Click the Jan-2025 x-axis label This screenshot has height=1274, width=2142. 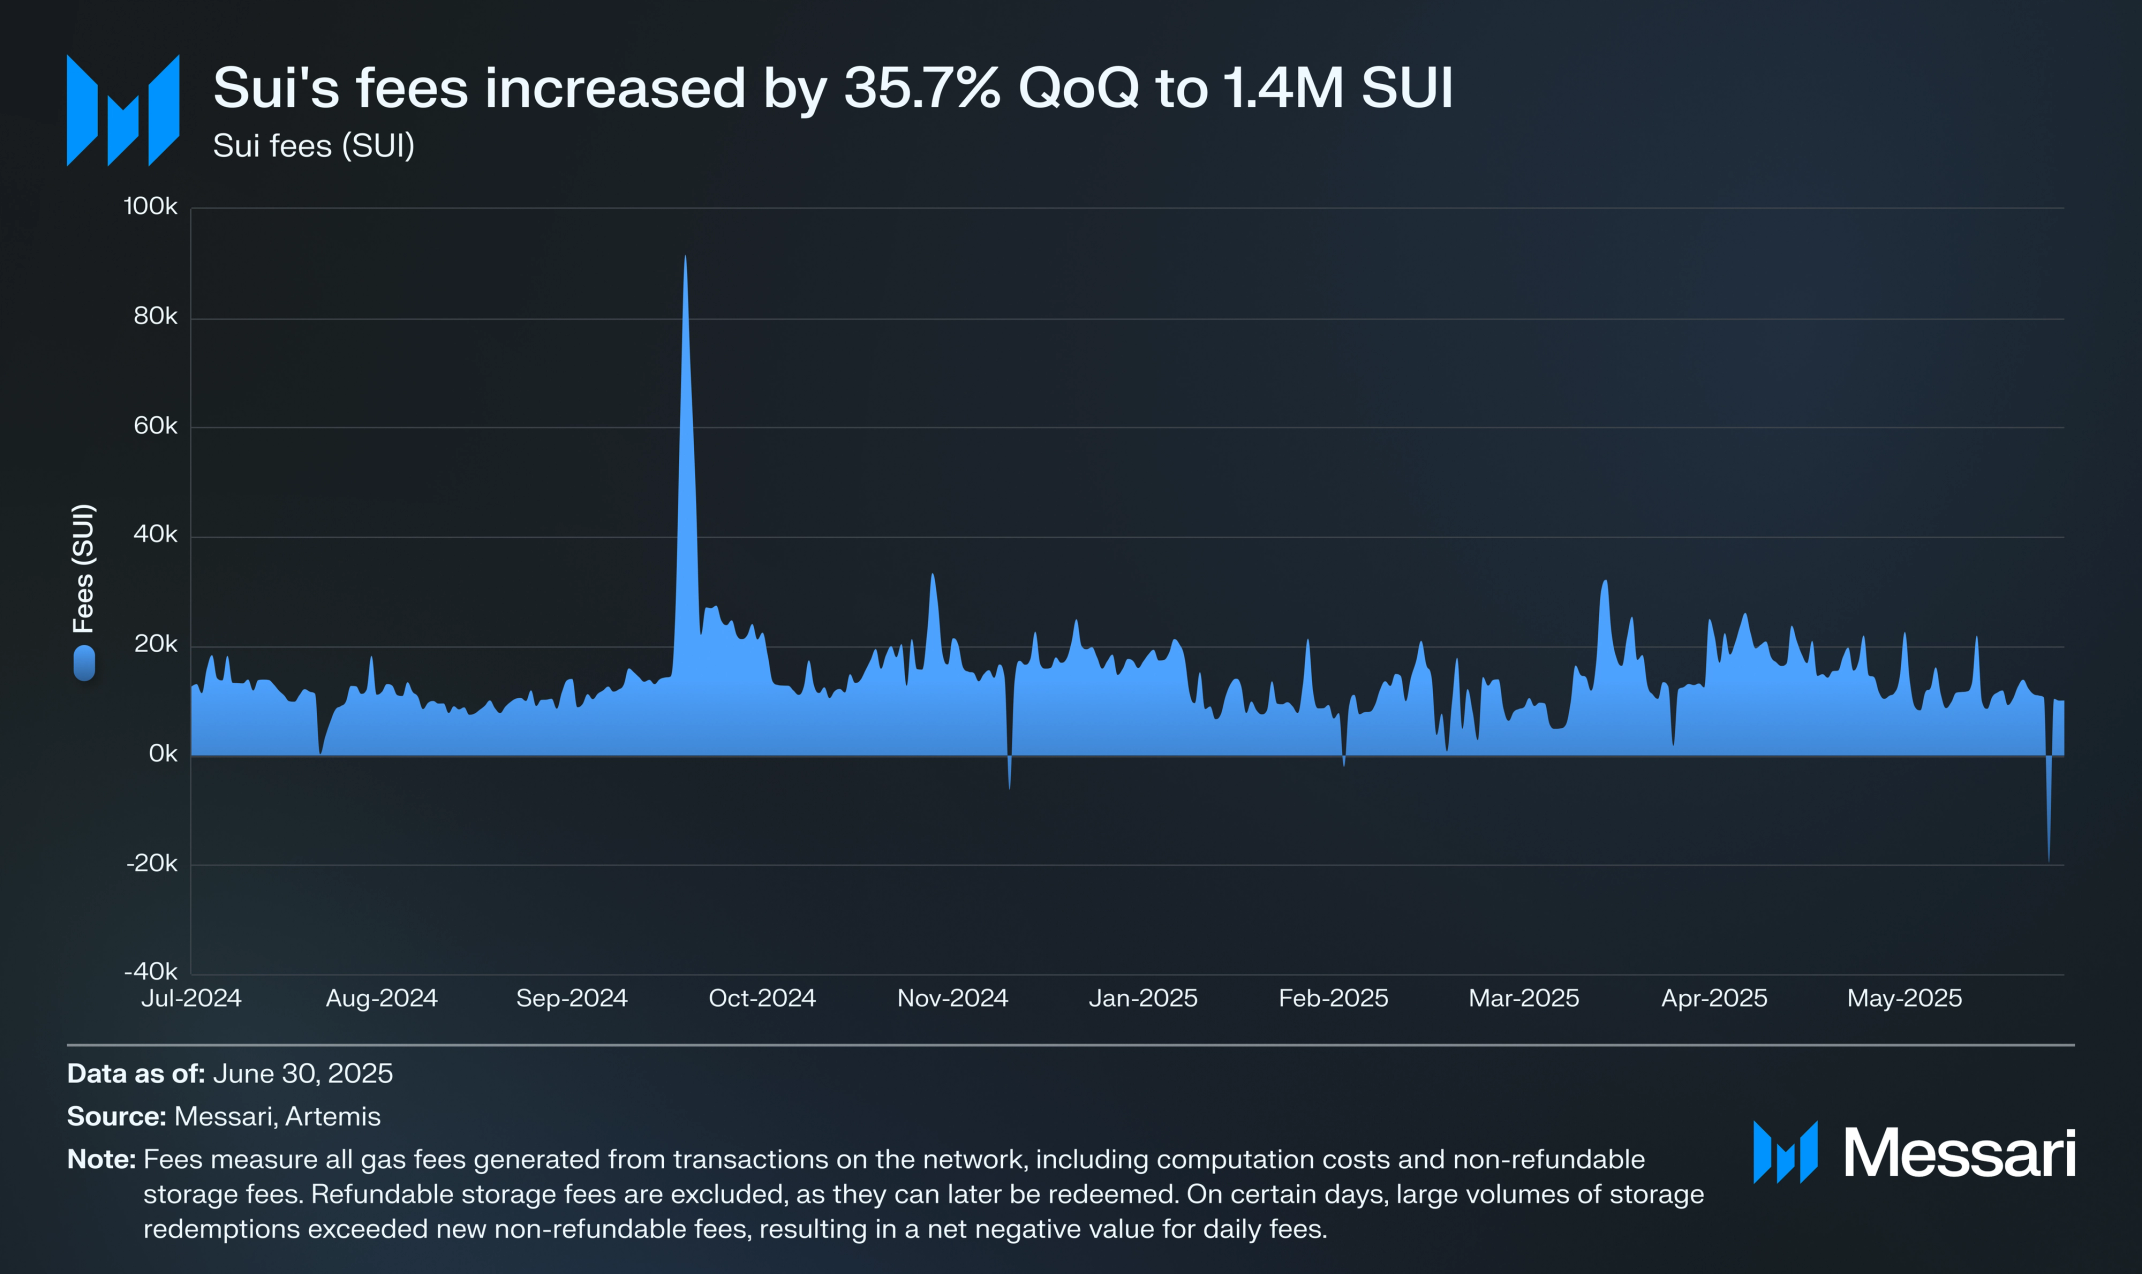[1143, 998]
